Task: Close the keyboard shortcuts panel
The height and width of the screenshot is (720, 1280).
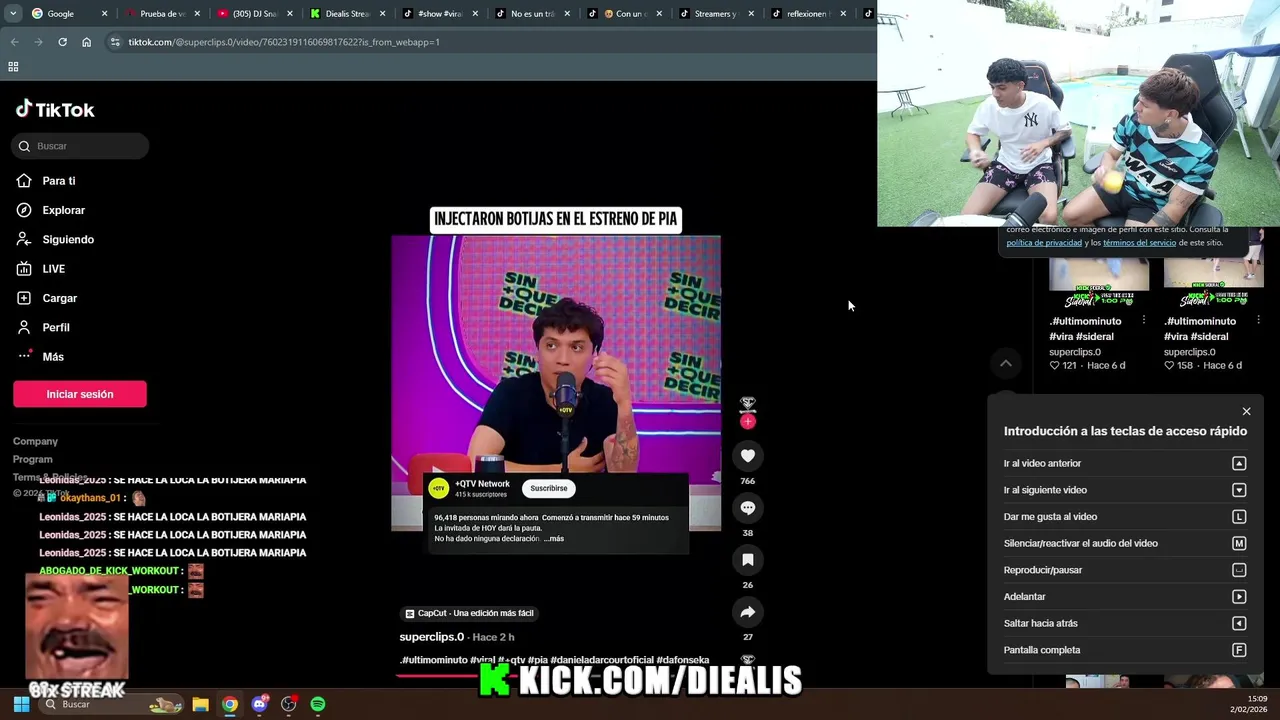Action: click(x=1246, y=411)
